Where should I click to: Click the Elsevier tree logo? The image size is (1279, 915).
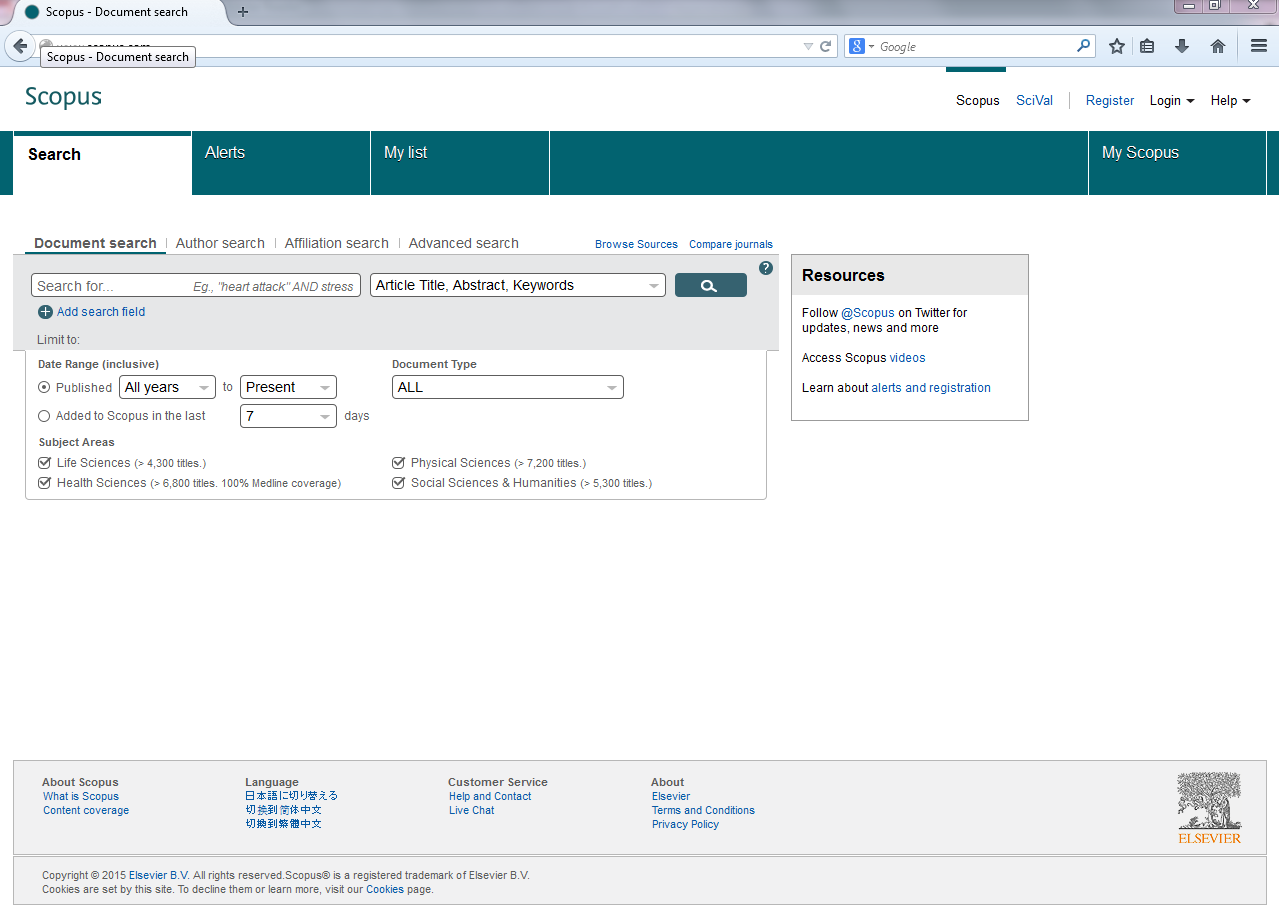(x=1209, y=808)
